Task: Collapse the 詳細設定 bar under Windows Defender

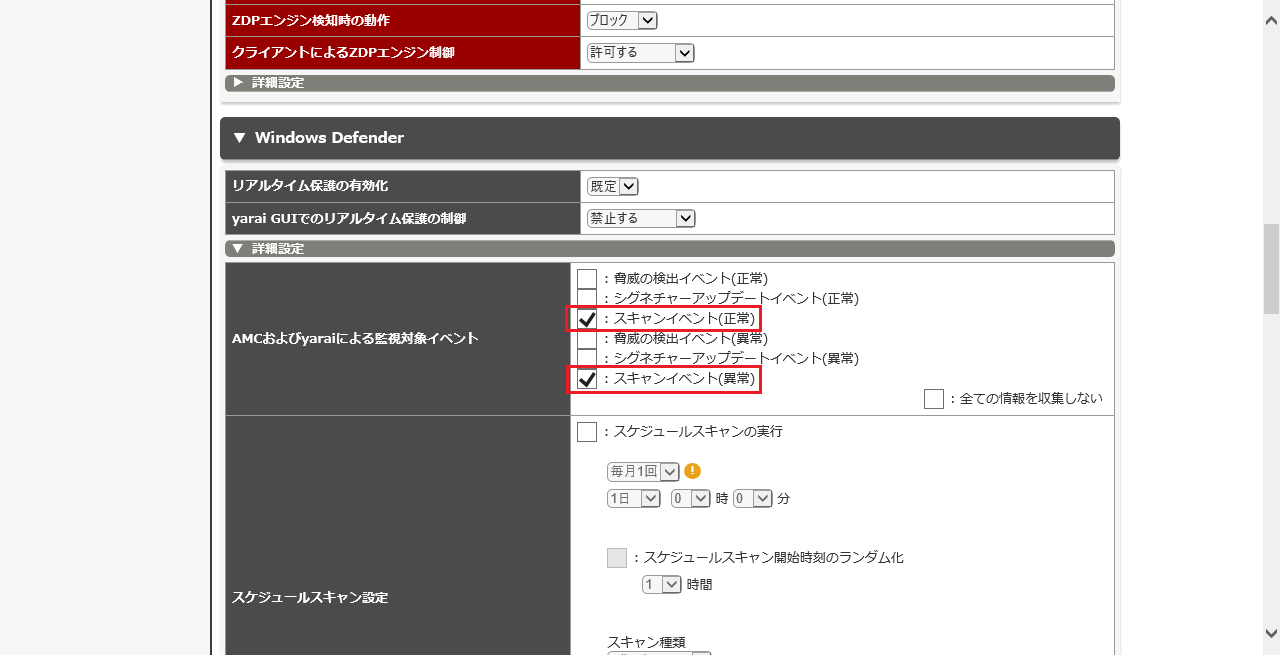Action: pyautogui.click(x=669, y=248)
